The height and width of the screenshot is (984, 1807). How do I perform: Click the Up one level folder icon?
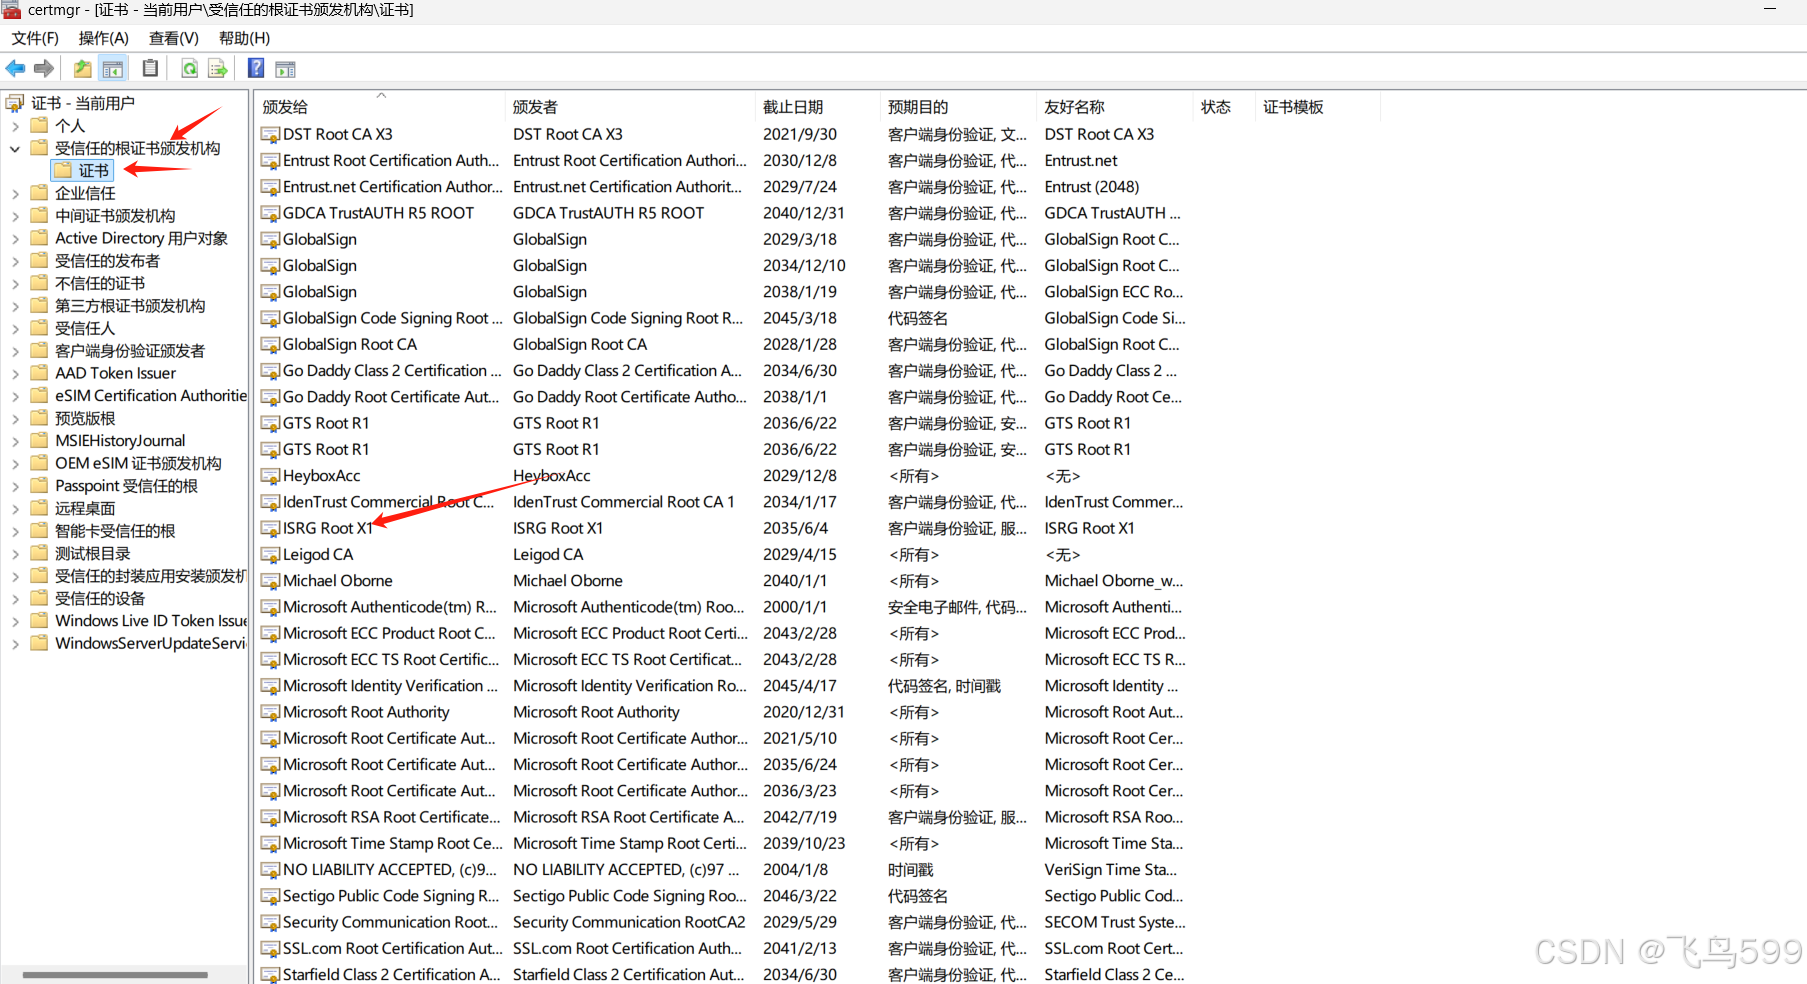pos(82,69)
